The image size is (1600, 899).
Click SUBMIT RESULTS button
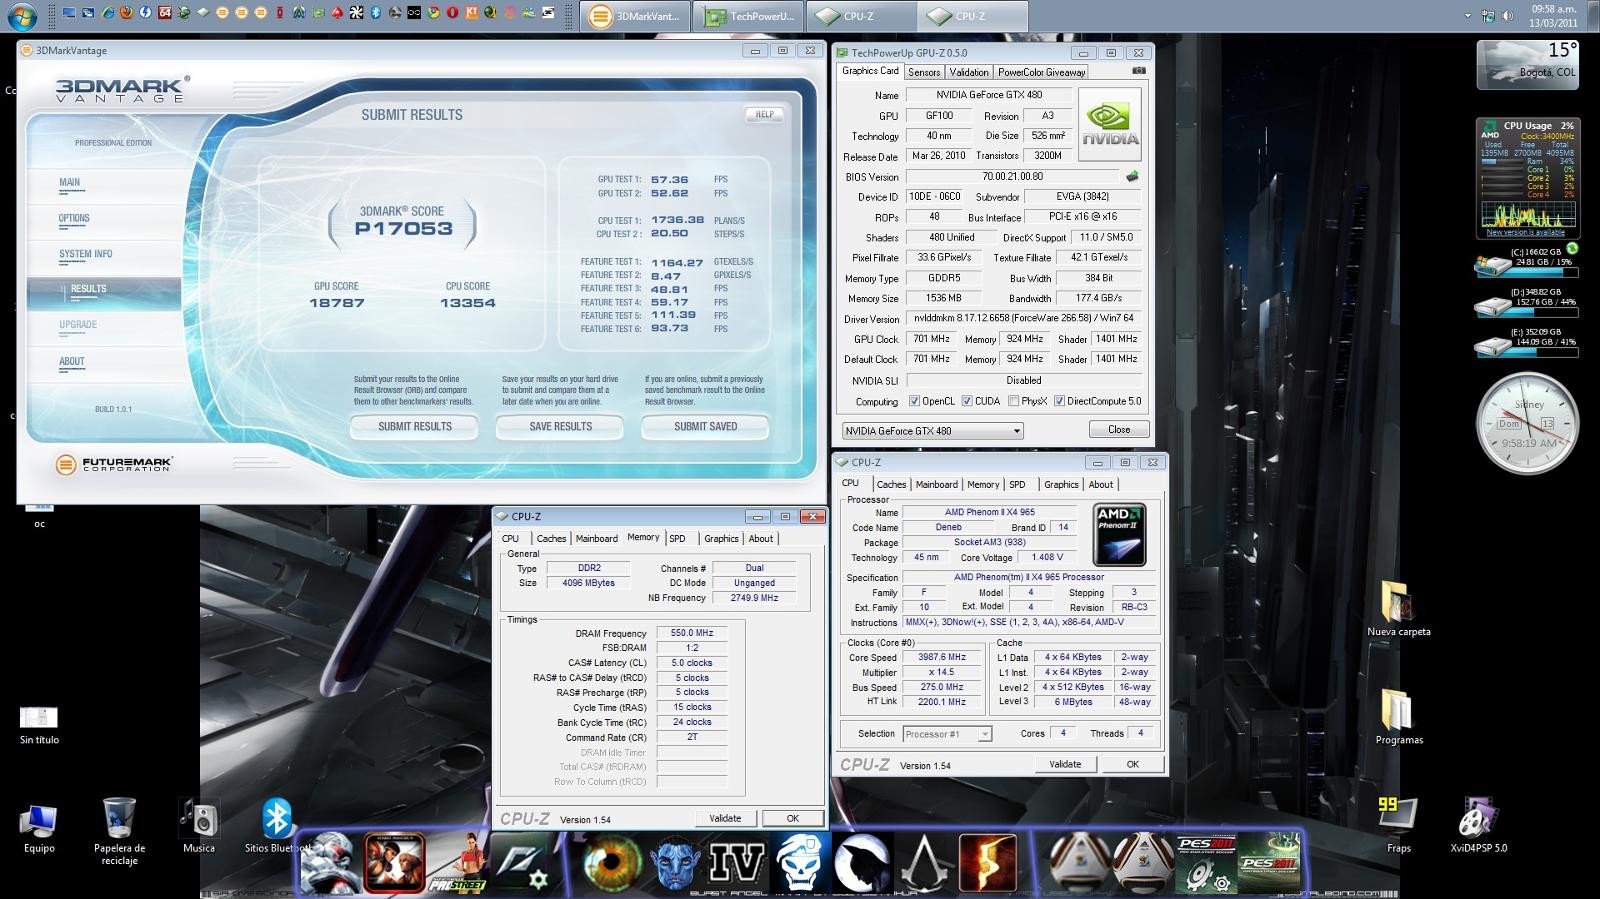pos(415,427)
